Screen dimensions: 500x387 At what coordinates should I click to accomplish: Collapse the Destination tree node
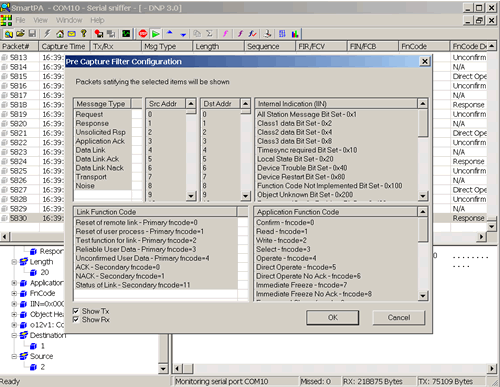(14, 335)
